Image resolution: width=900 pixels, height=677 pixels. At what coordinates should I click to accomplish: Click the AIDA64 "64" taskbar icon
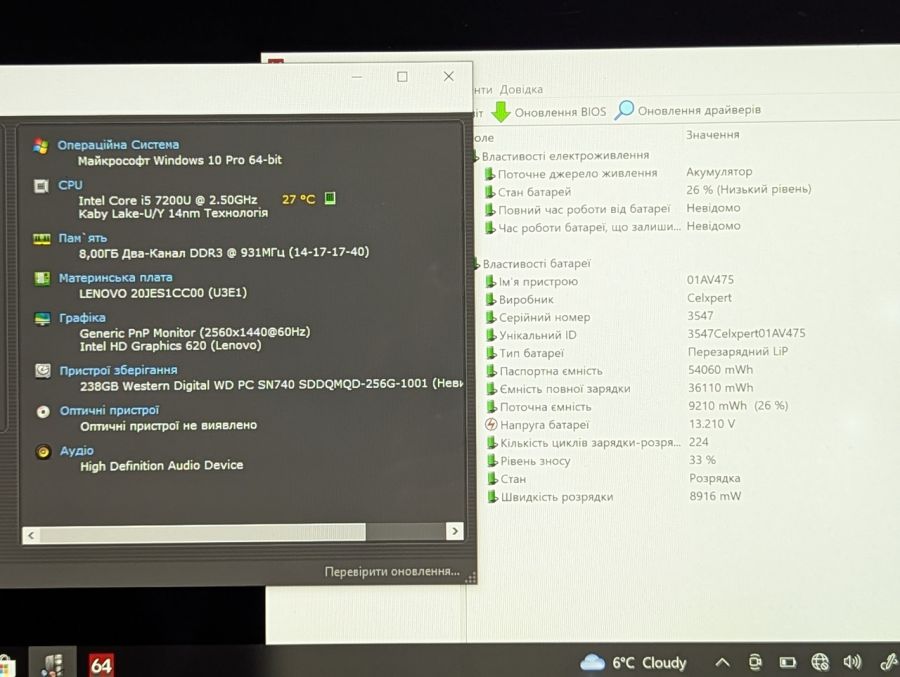point(101,665)
